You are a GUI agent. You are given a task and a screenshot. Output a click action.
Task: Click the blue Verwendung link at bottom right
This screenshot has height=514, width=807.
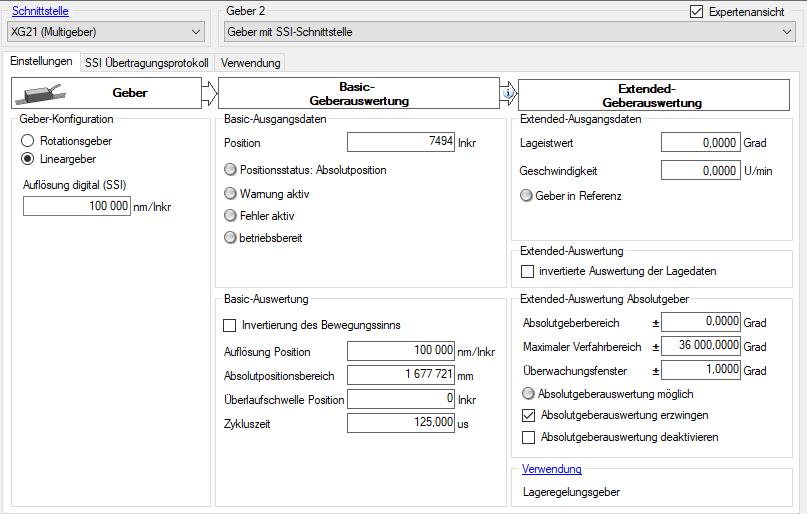(x=552, y=469)
